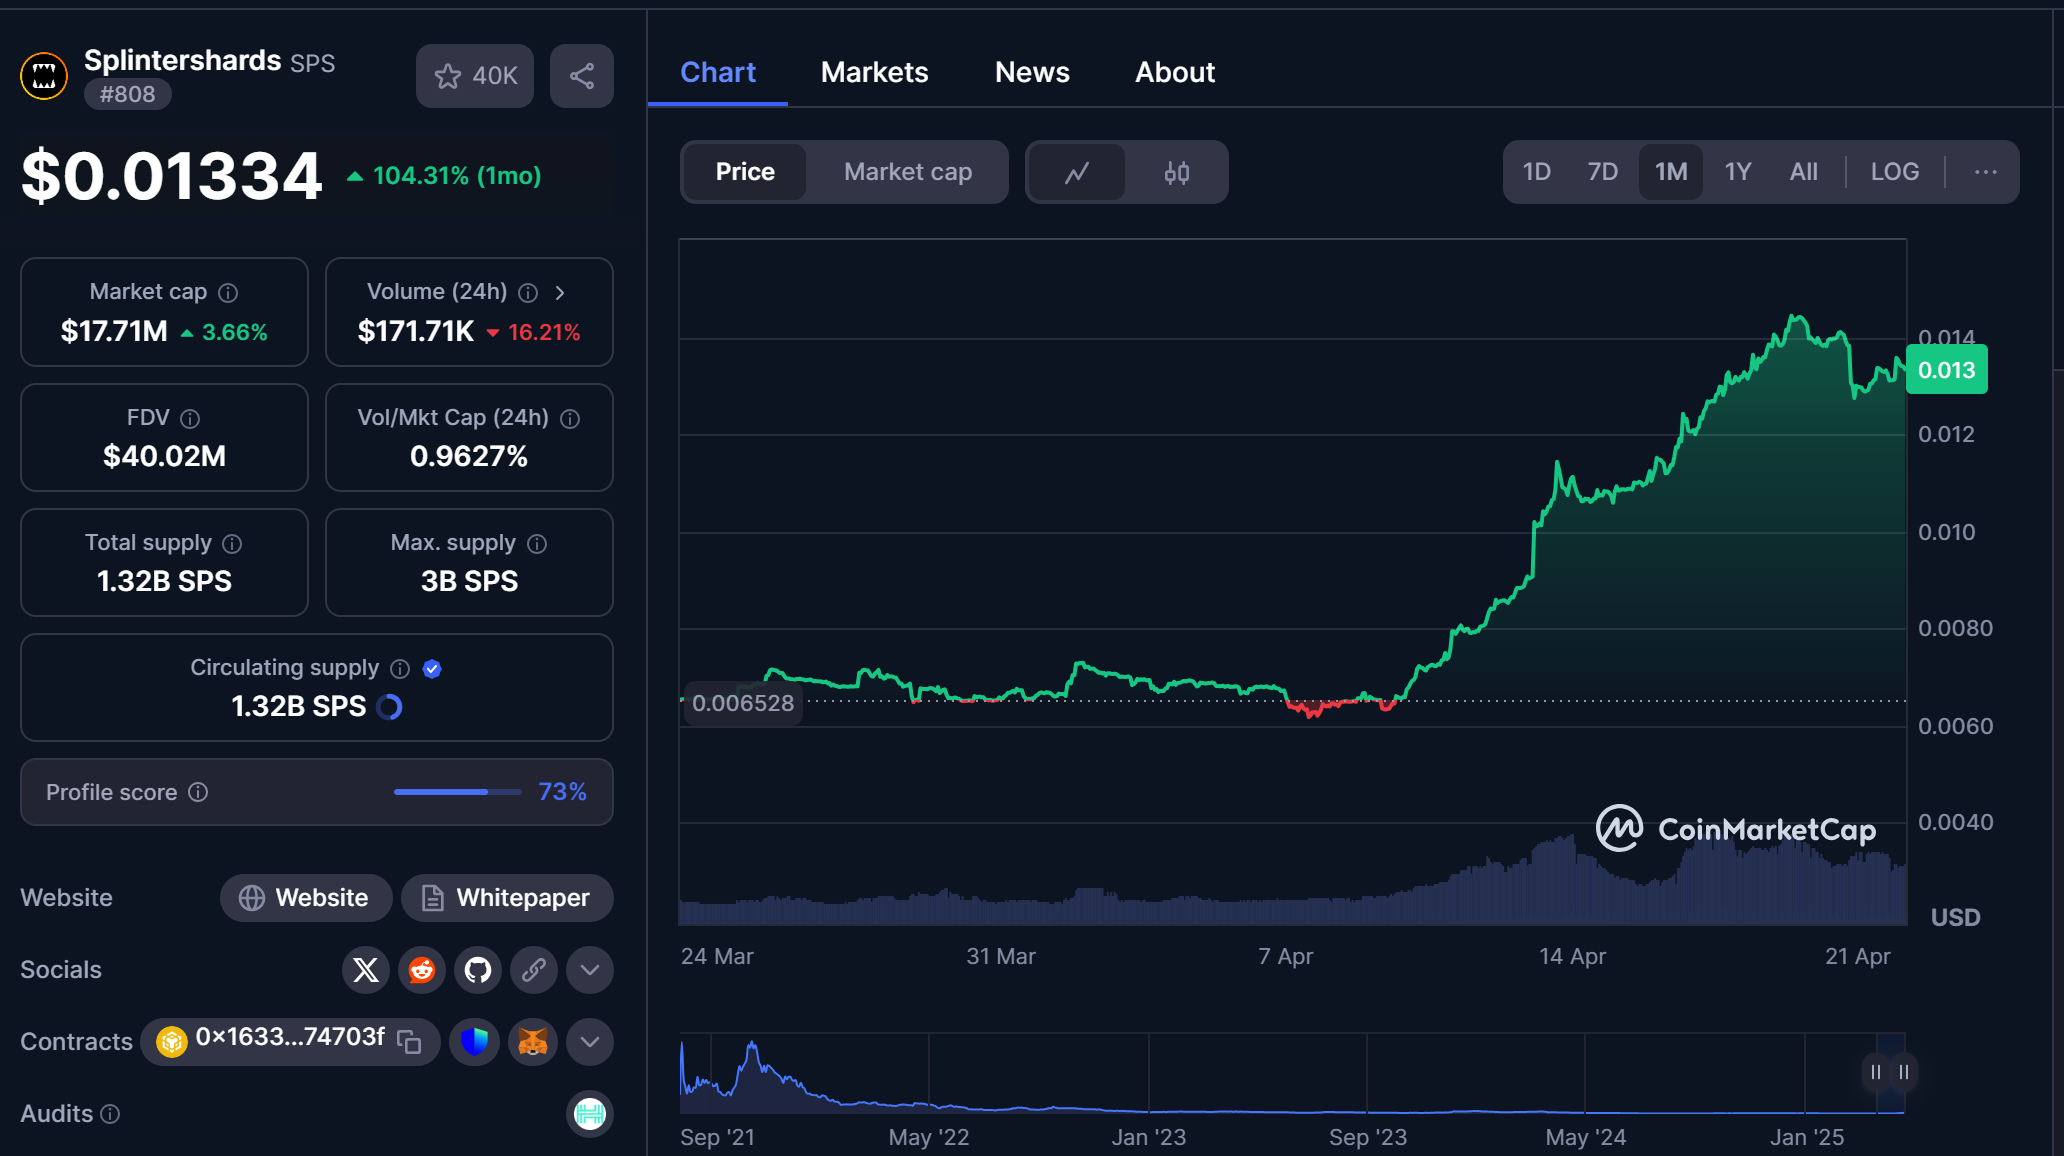Show FDV info icon
This screenshot has height=1156, width=2064.
tap(190, 418)
